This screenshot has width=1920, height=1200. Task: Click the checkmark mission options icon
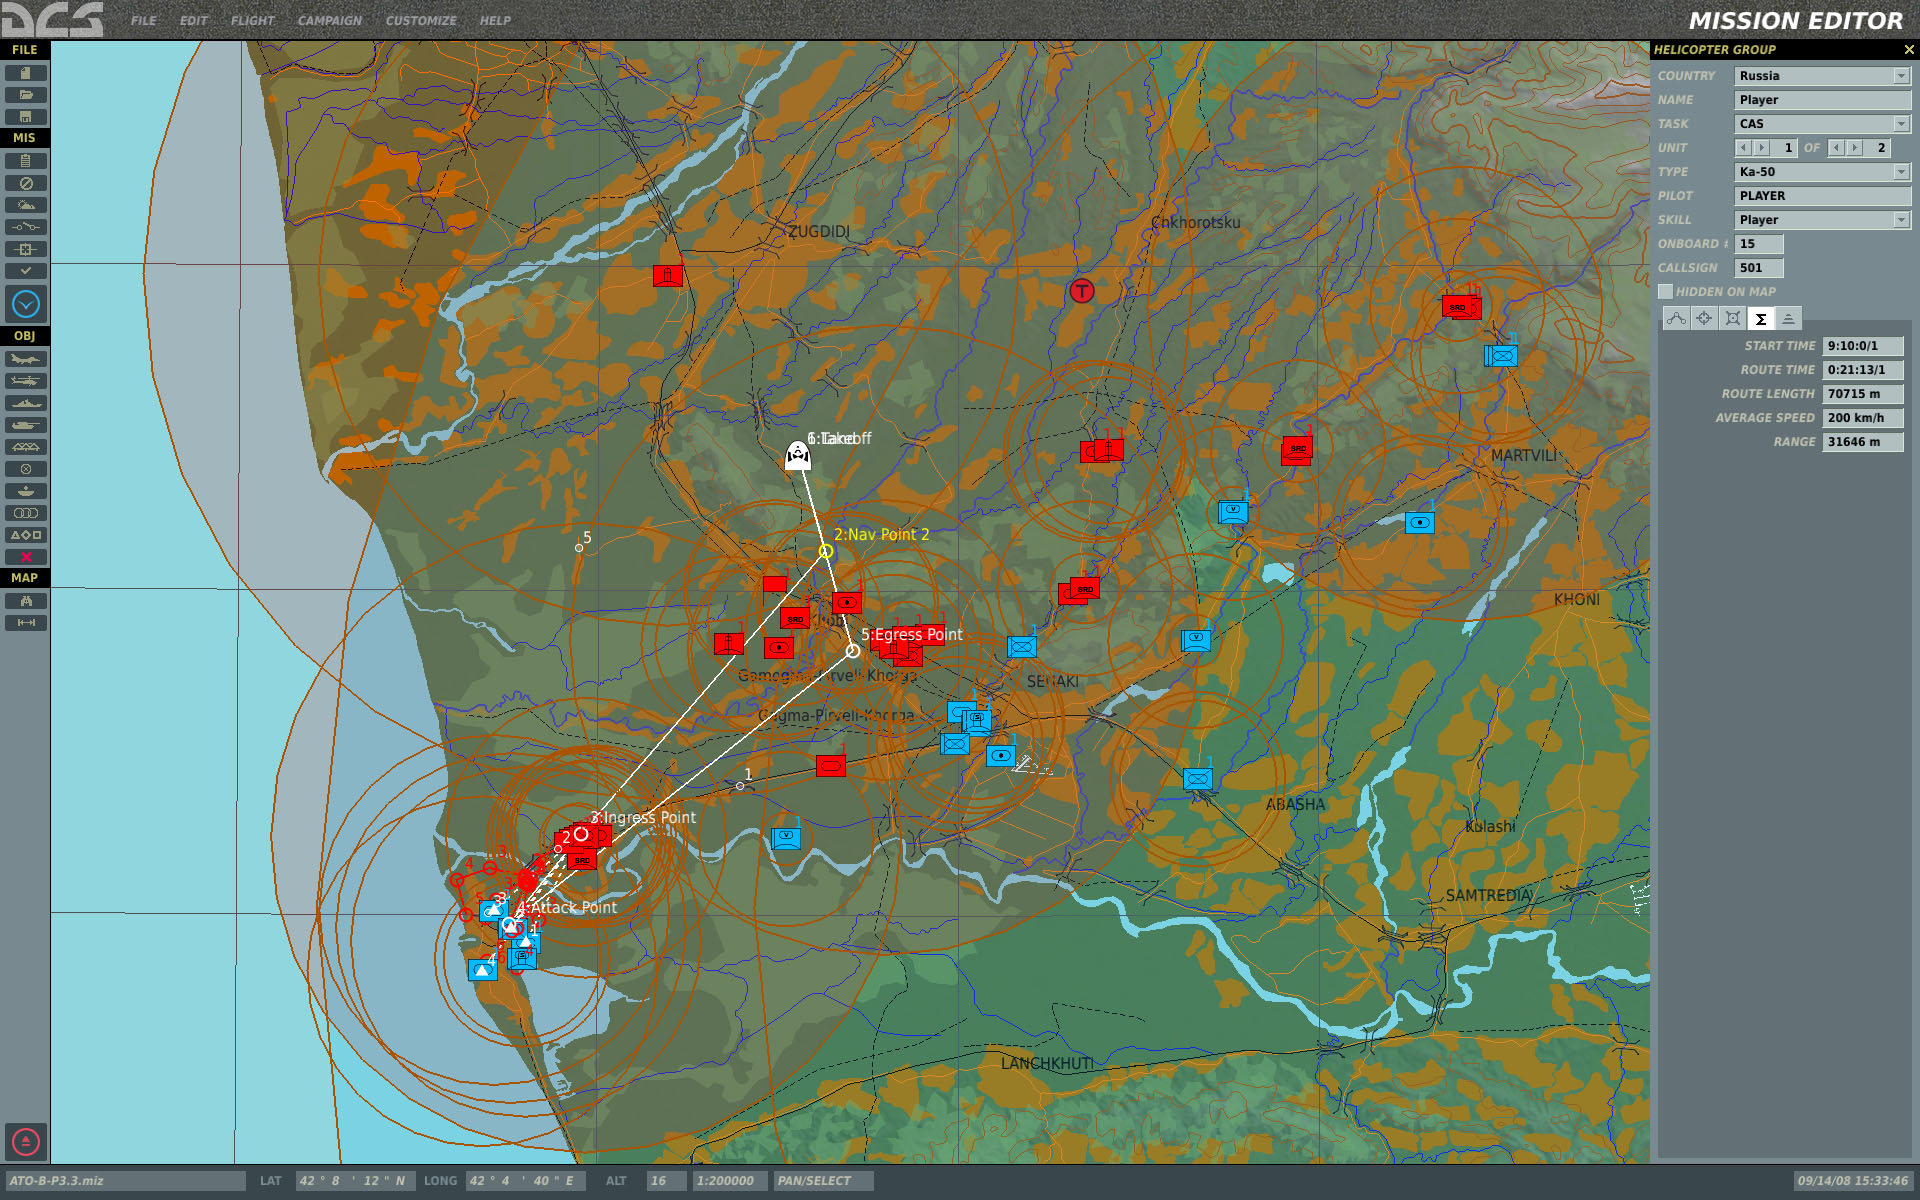[x=26, y=271]
